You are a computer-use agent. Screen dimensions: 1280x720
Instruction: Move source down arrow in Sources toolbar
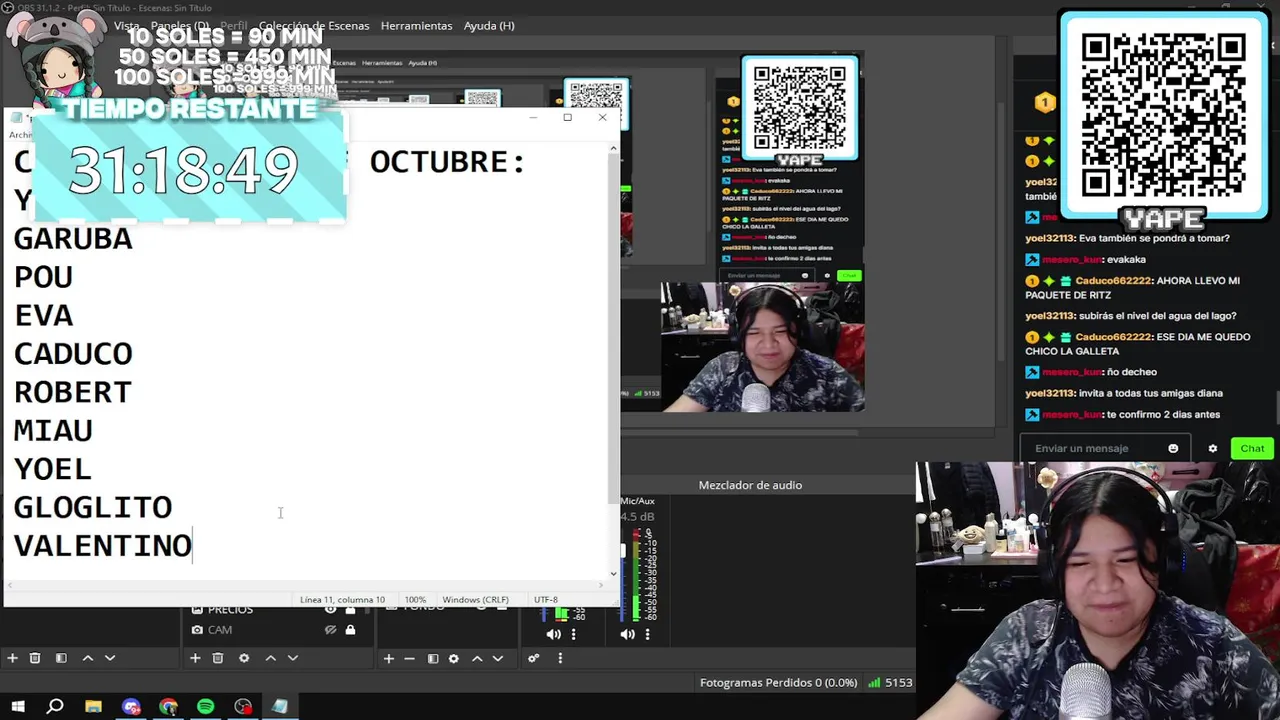(x=293, y=658)
